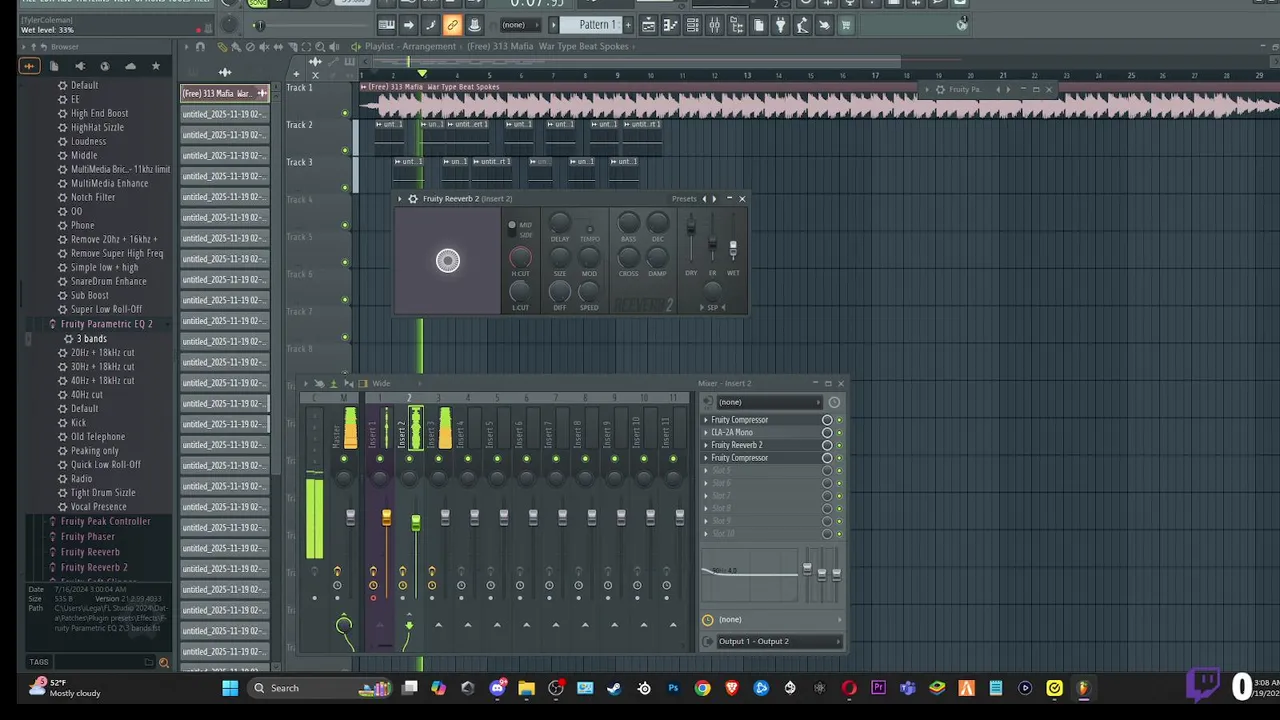1280x720 pixels.
Task: Open the Channel rack toolbar icon
Action: point(693,25)
